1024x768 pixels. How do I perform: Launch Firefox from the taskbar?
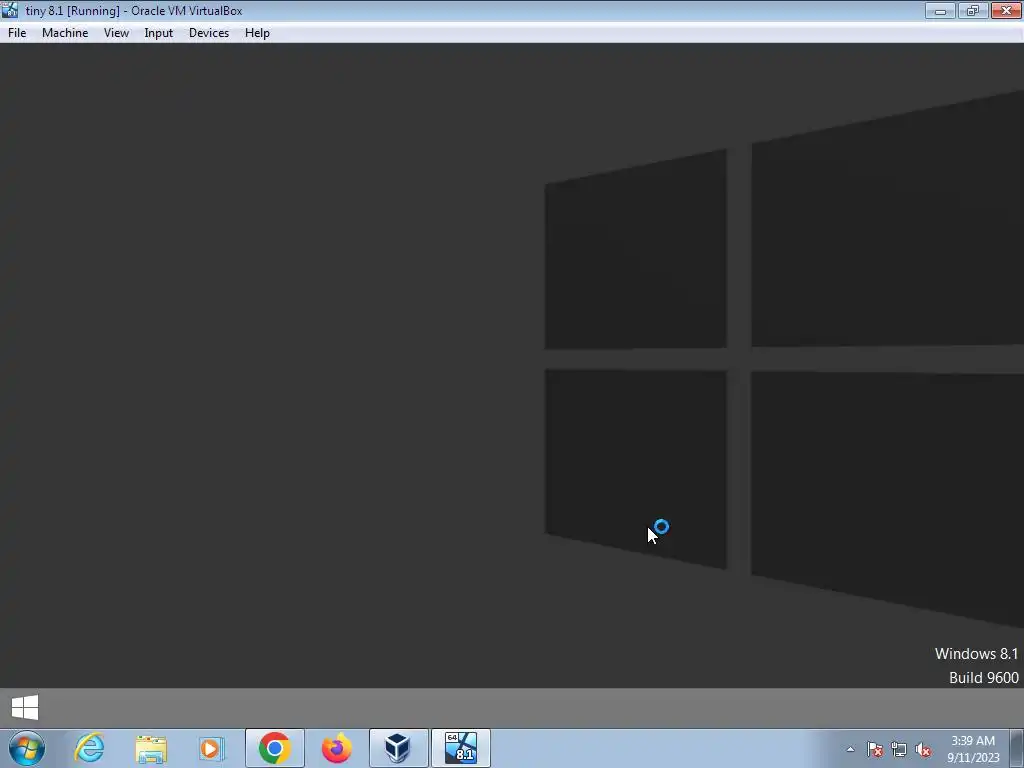click(x=336, y=748)
